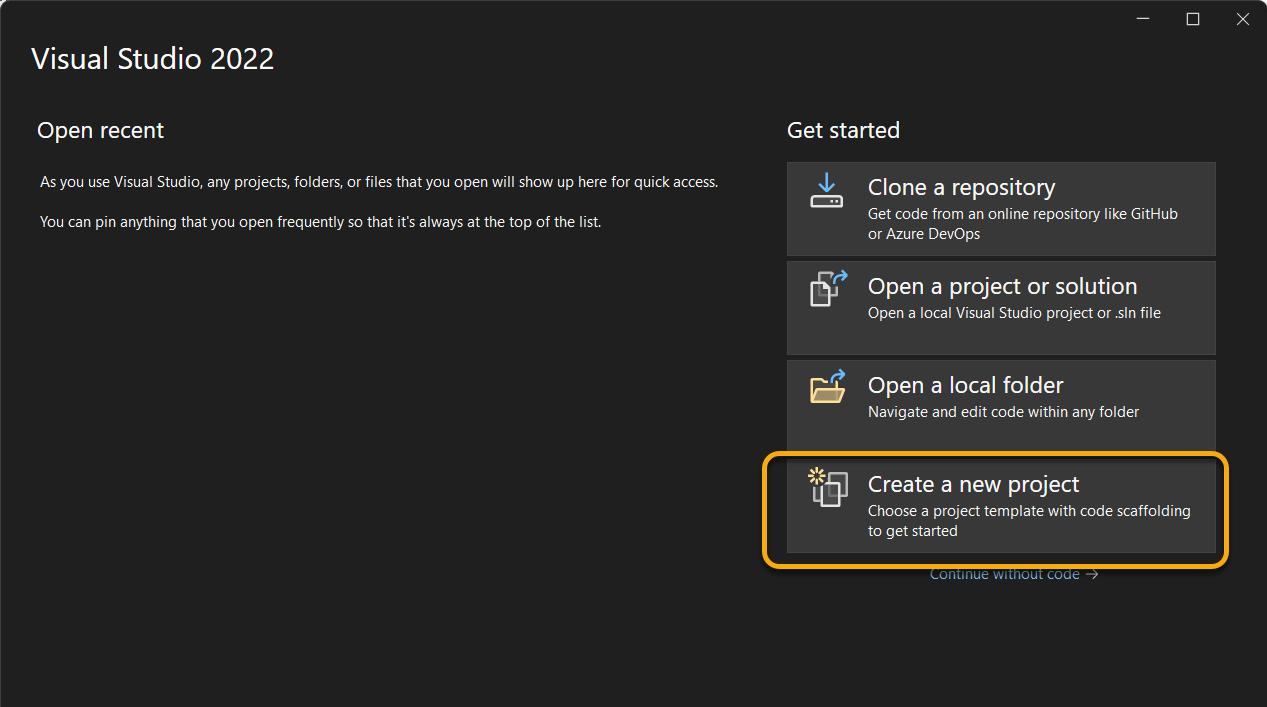Click description 'Choose a project template with code scaffolding'

click(1029, 521)
